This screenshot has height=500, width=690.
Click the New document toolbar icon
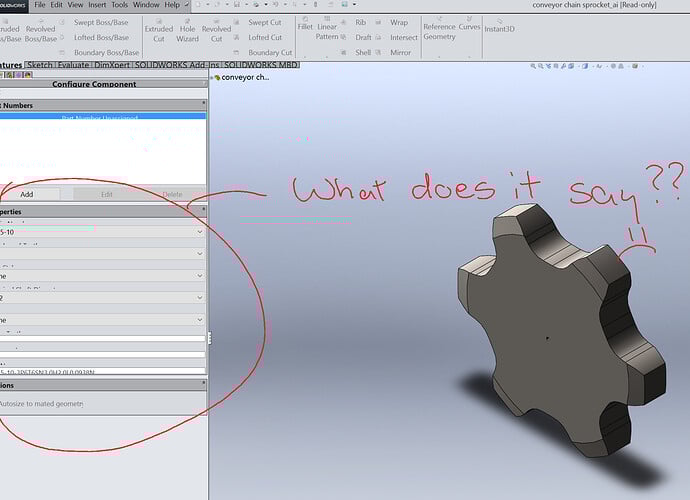pos(198,5)
